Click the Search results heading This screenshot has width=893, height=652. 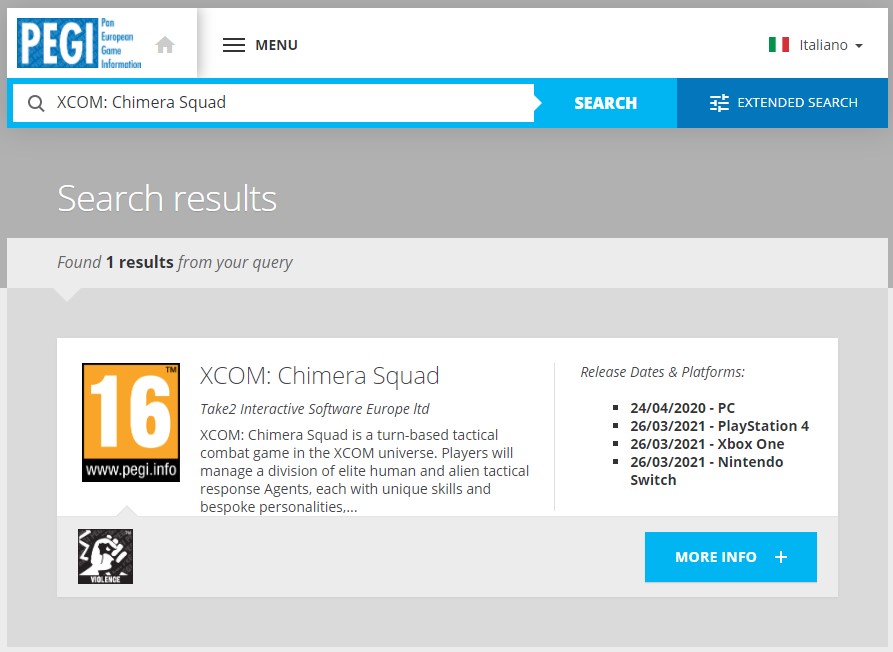click(167, 198)
